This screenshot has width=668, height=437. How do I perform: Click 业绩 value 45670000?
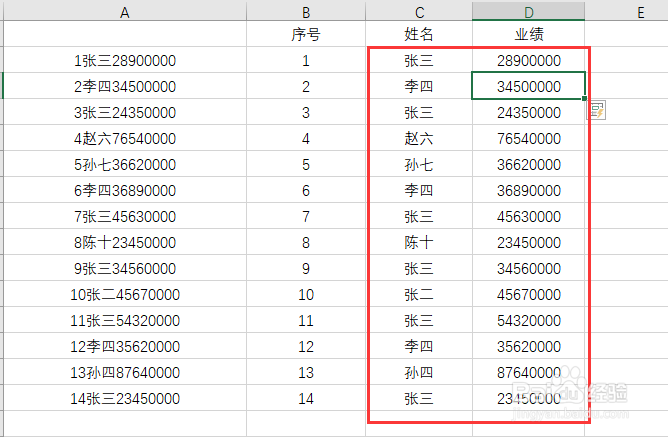[529, 294]
